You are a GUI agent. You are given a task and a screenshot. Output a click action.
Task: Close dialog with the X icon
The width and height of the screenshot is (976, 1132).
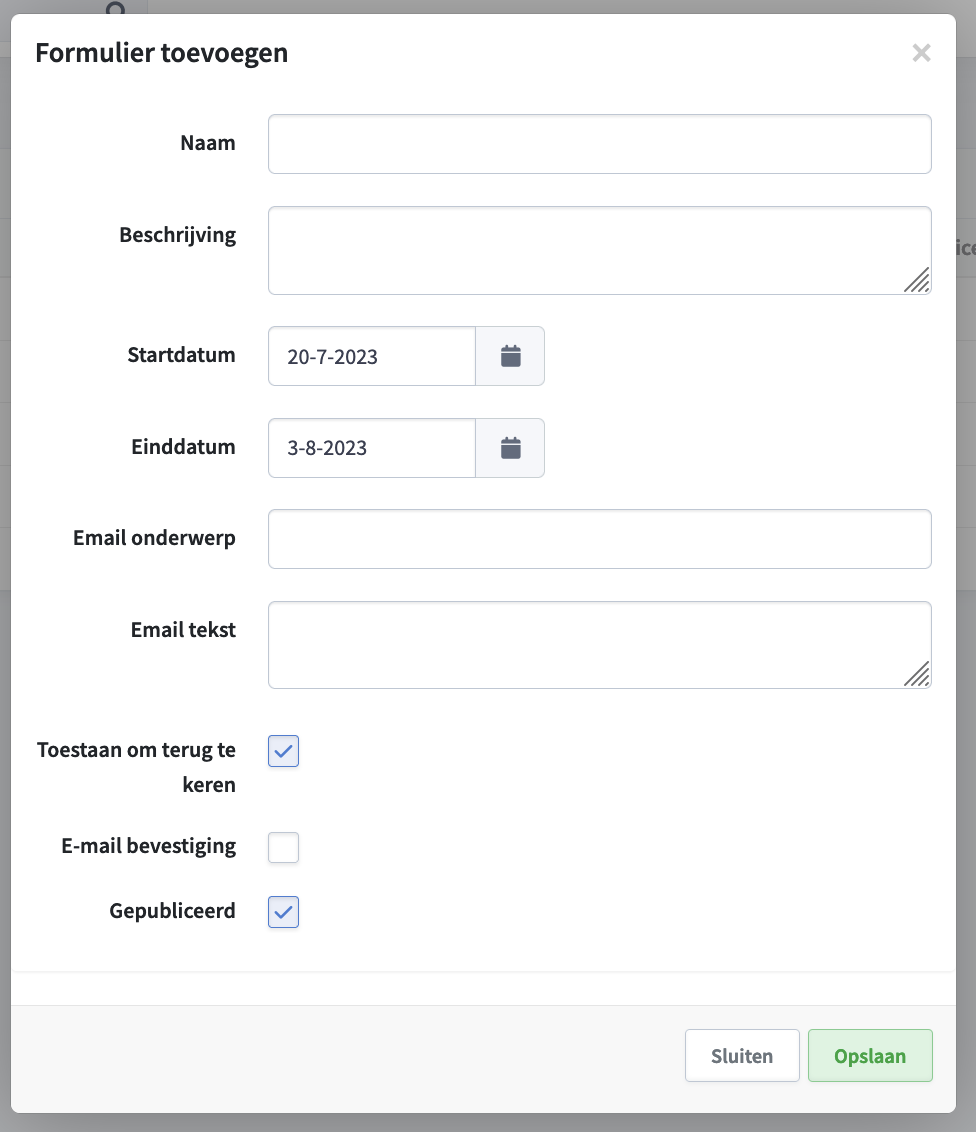coord(921,53)
